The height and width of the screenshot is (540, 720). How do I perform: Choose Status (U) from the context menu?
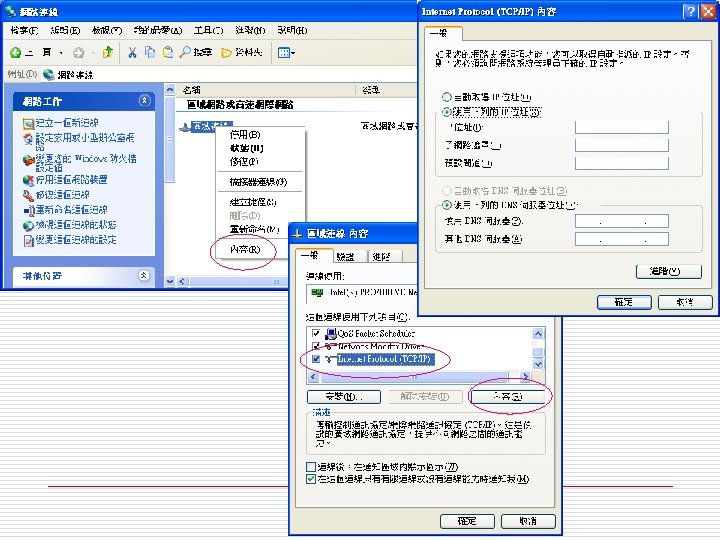[x=247, y=148]
